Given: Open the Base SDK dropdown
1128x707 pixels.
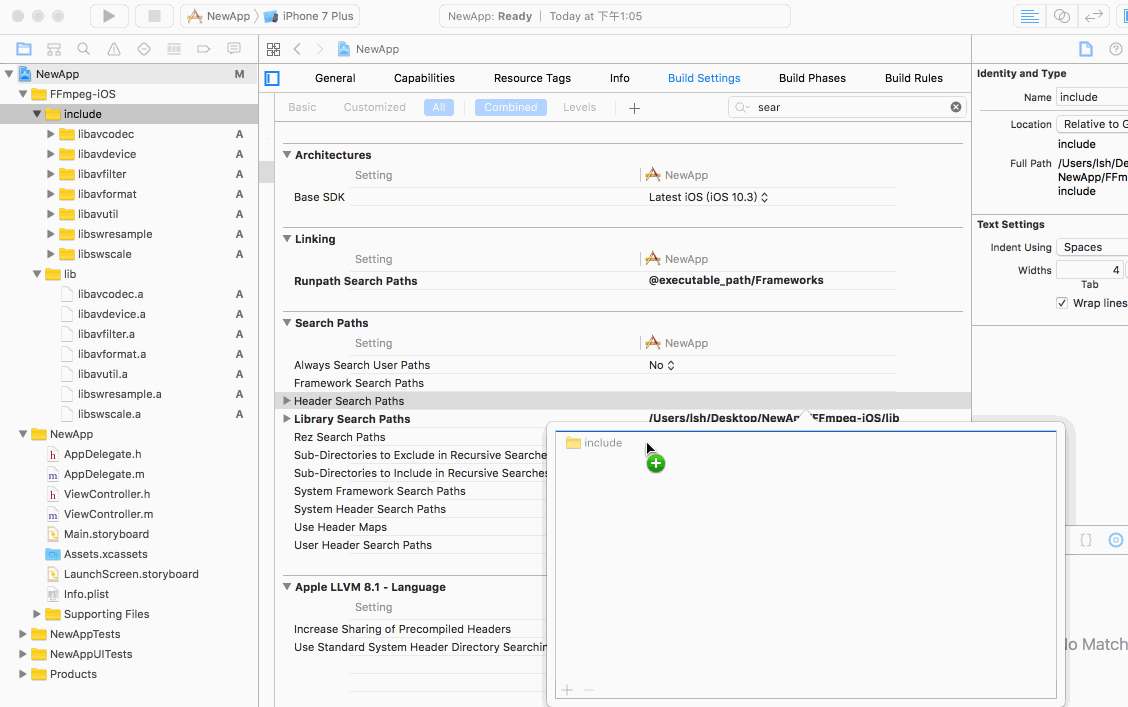Looking at the screenshot, I should click(x=709, y=197).
